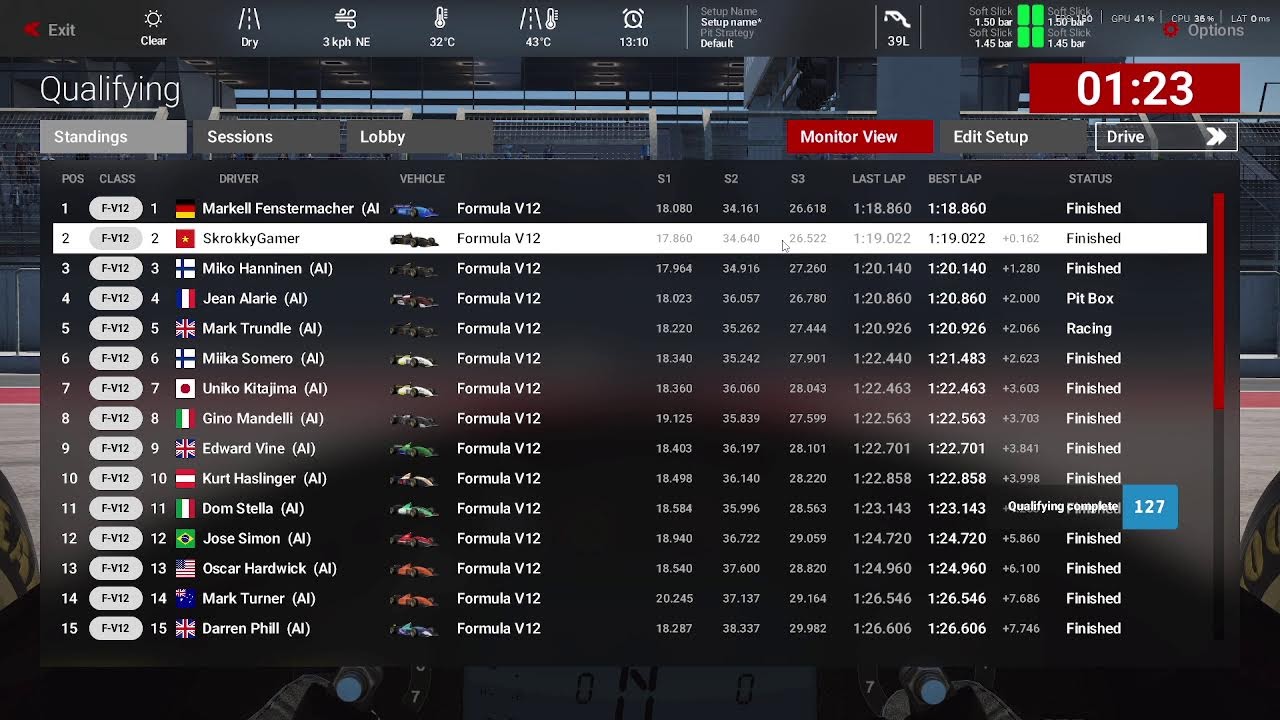Click the German flag for Markell Fenstermacher
Viewport: 1280px width, 720px height.
point(185,209)
